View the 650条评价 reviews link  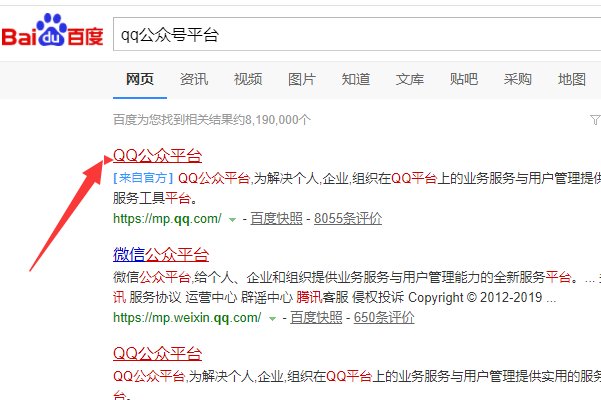point(384,318)
